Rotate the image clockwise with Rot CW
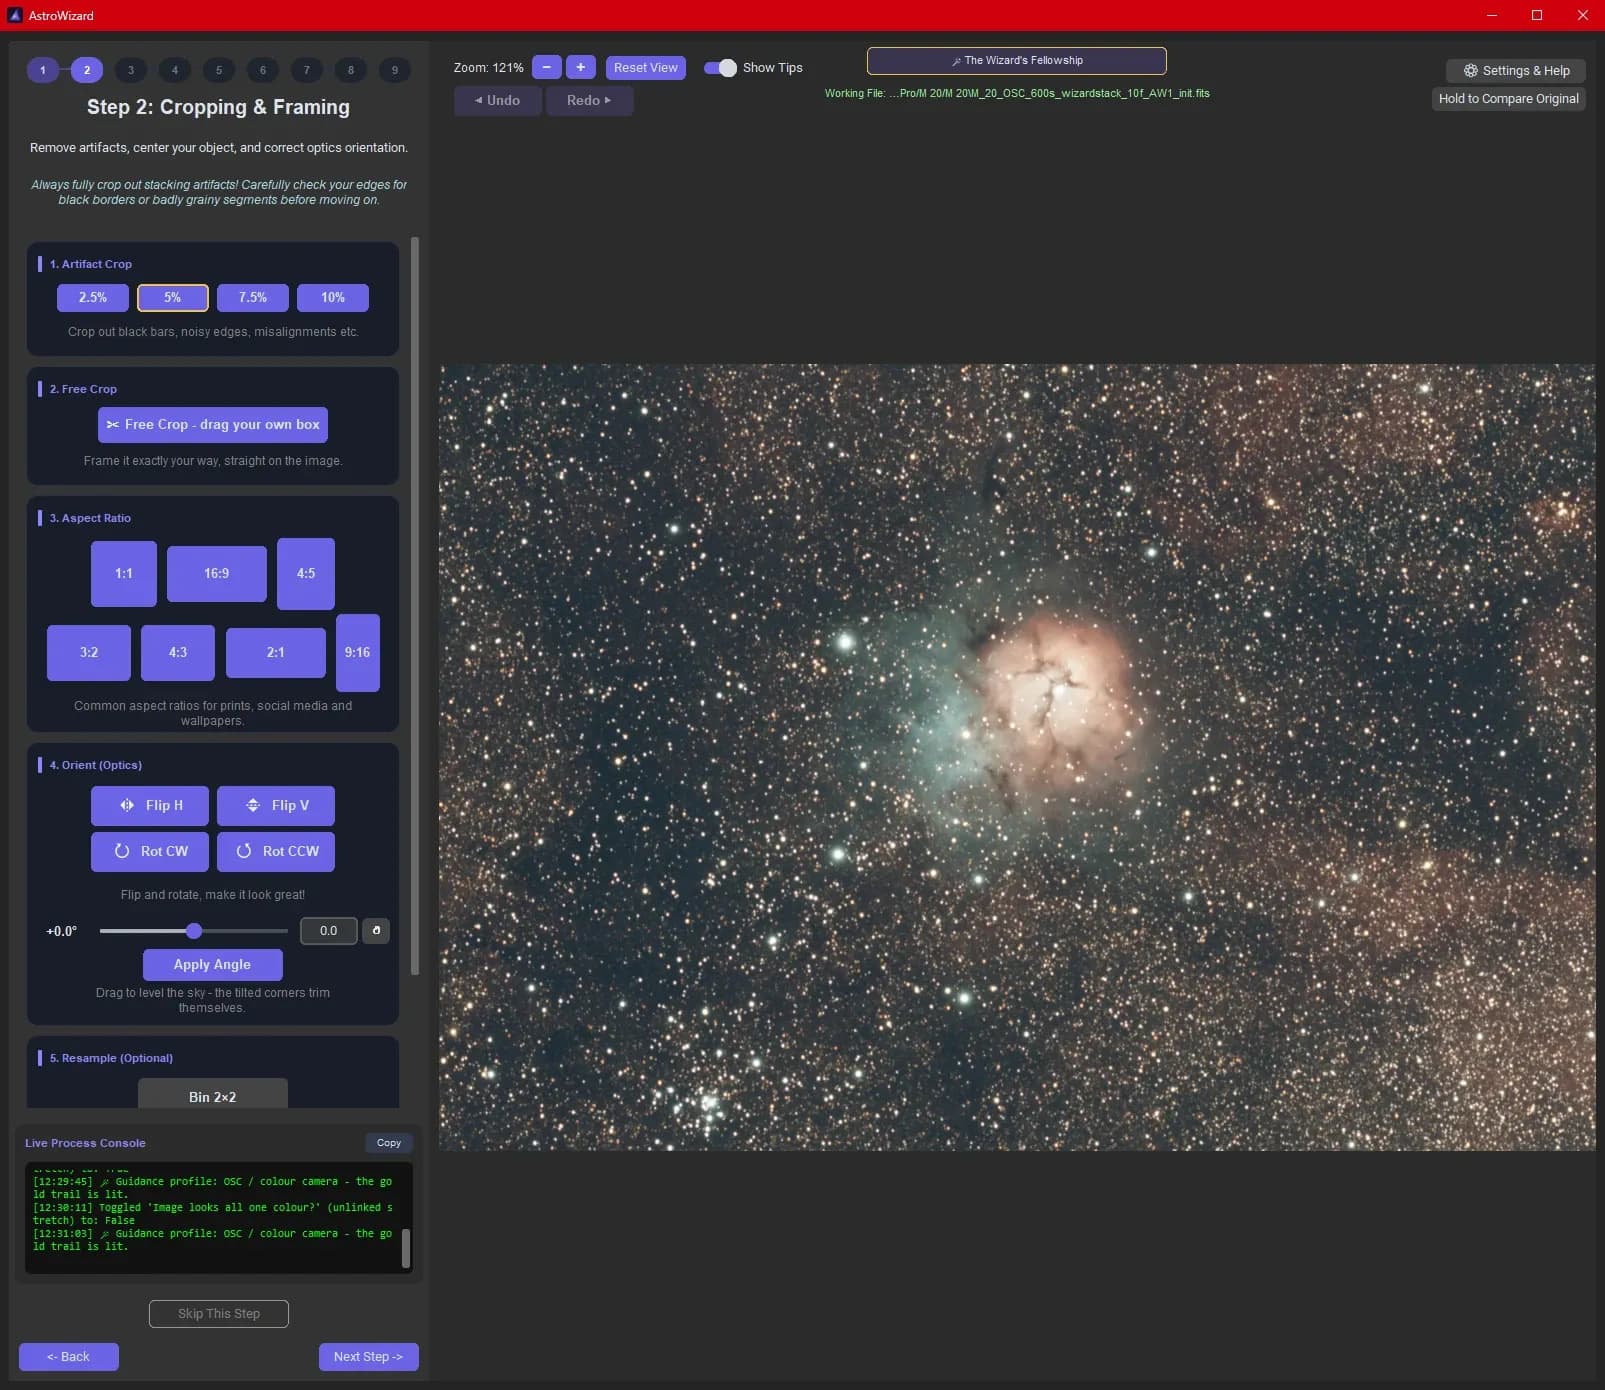 (150, 851)
